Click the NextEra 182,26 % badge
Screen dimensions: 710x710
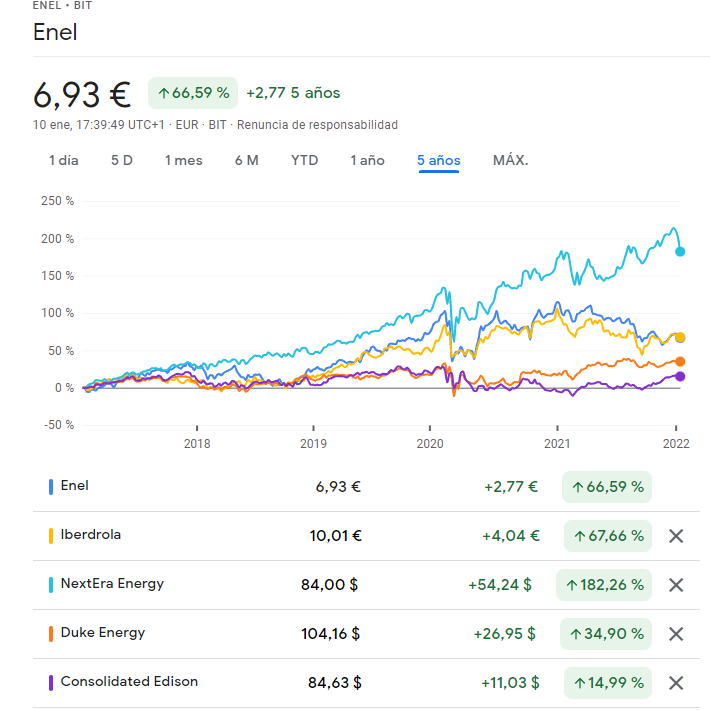604,585
